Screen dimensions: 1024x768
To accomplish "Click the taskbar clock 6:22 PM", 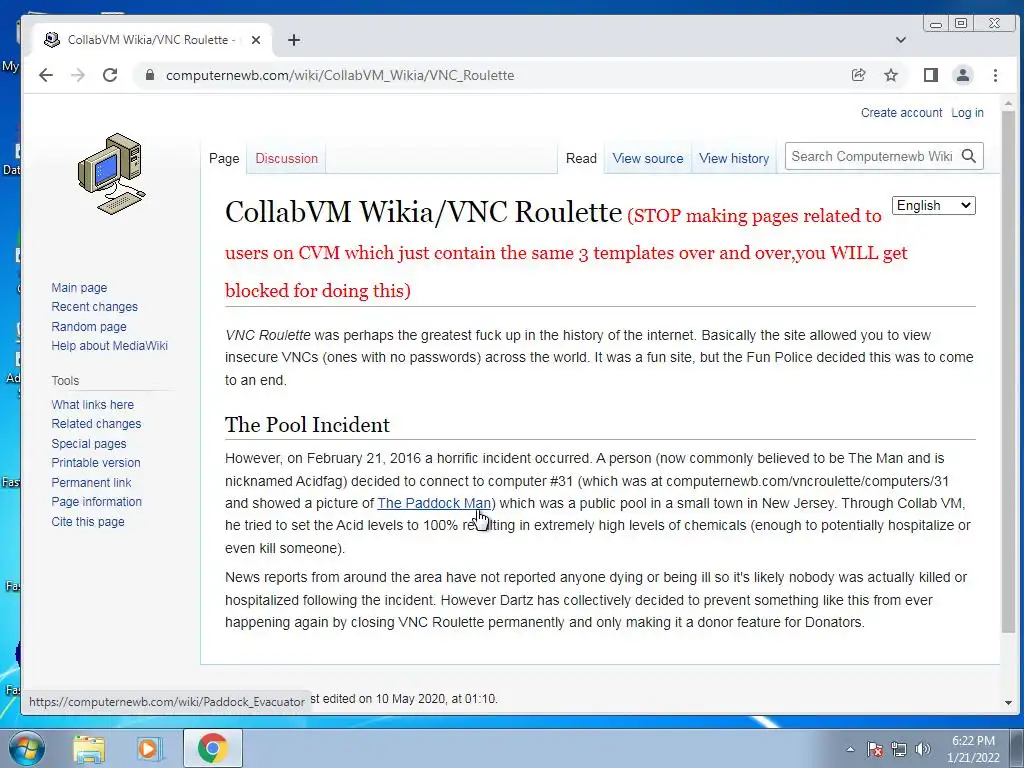I will point(973,741).
